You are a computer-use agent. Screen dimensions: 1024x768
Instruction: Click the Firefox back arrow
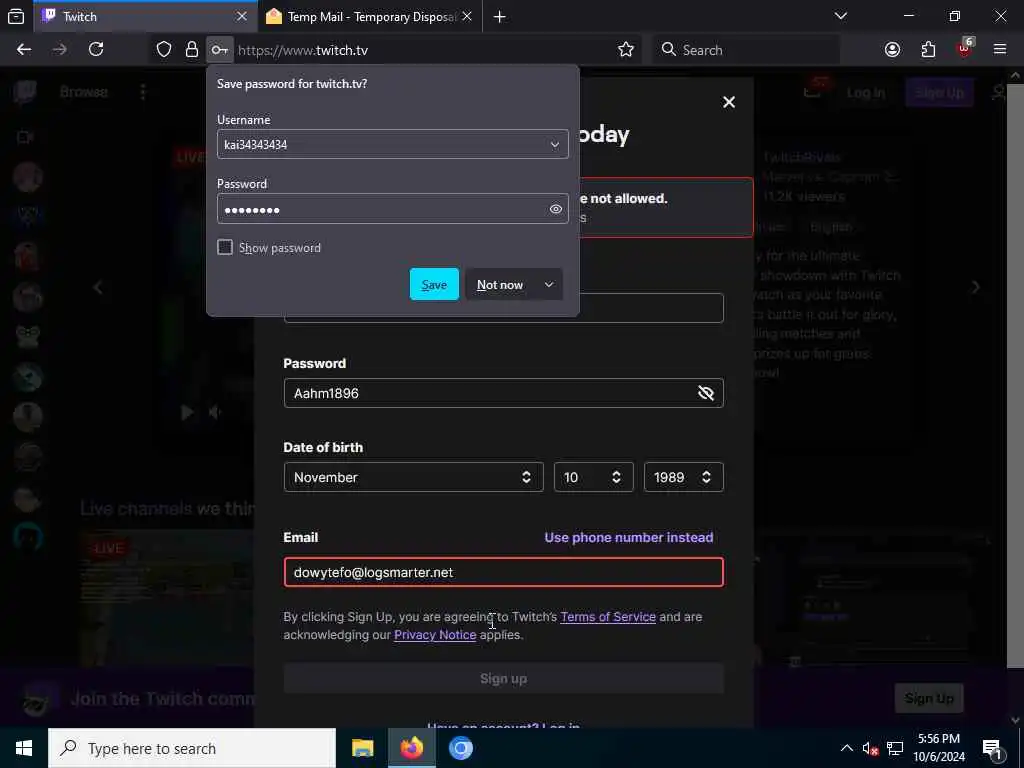pyautogui.click(x=24, y=50)
